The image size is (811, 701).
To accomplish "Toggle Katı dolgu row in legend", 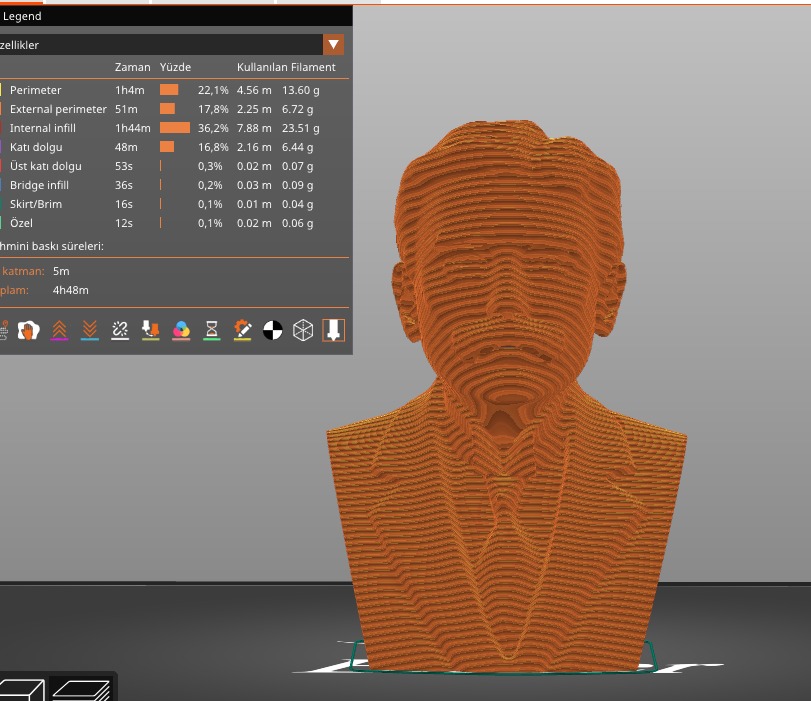I will 174,147.
